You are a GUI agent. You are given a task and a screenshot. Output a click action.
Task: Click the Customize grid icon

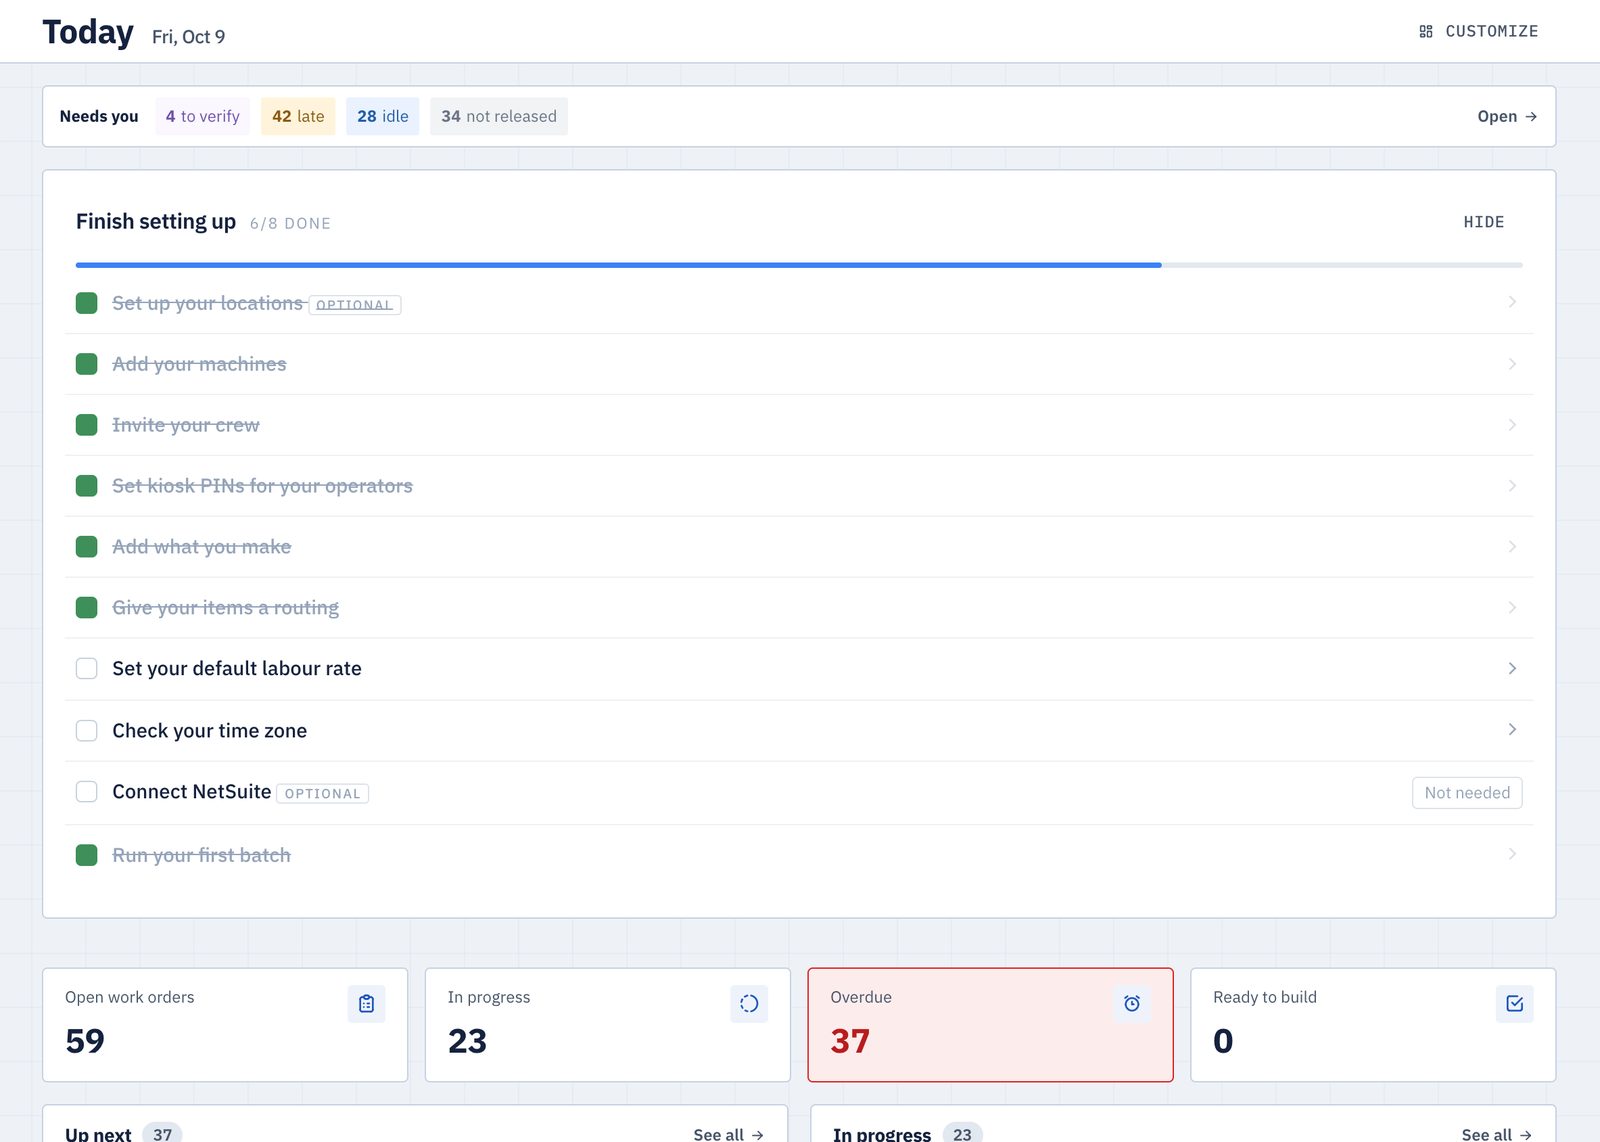pos(1426,32)
